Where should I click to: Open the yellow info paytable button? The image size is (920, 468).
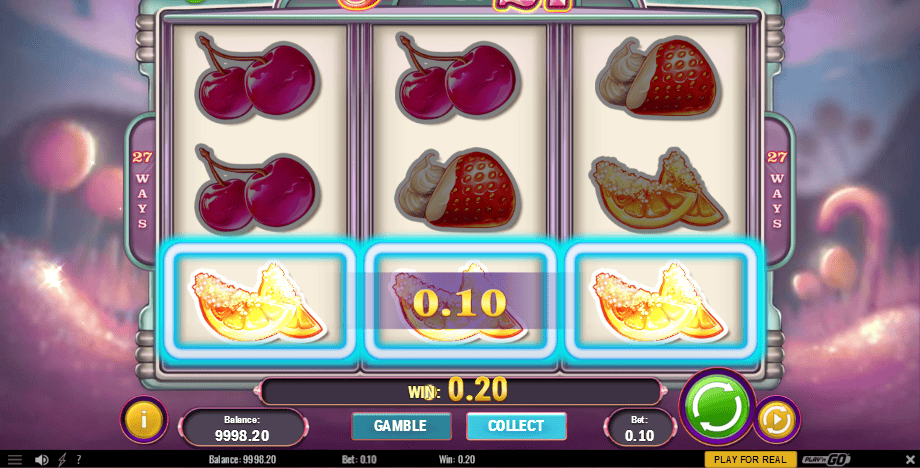tap(144, 419)
